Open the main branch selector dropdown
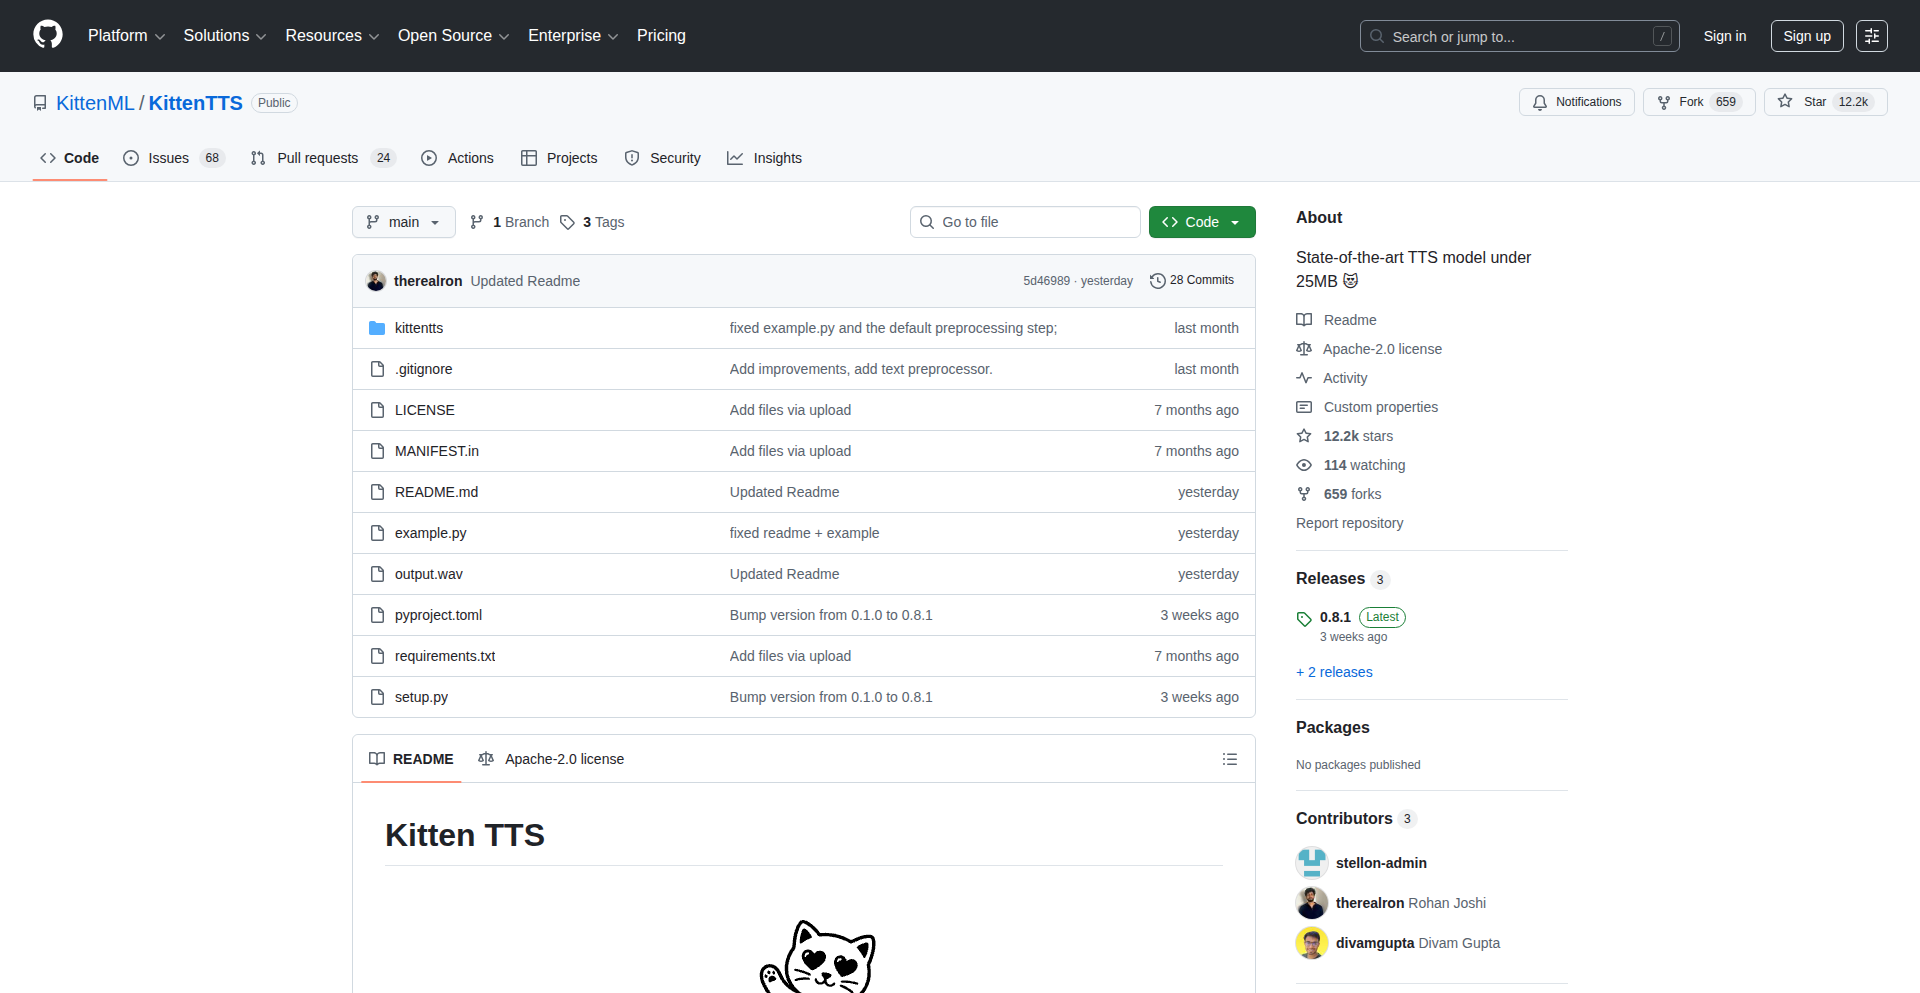 pyautogui.click(x=404, y=222)
